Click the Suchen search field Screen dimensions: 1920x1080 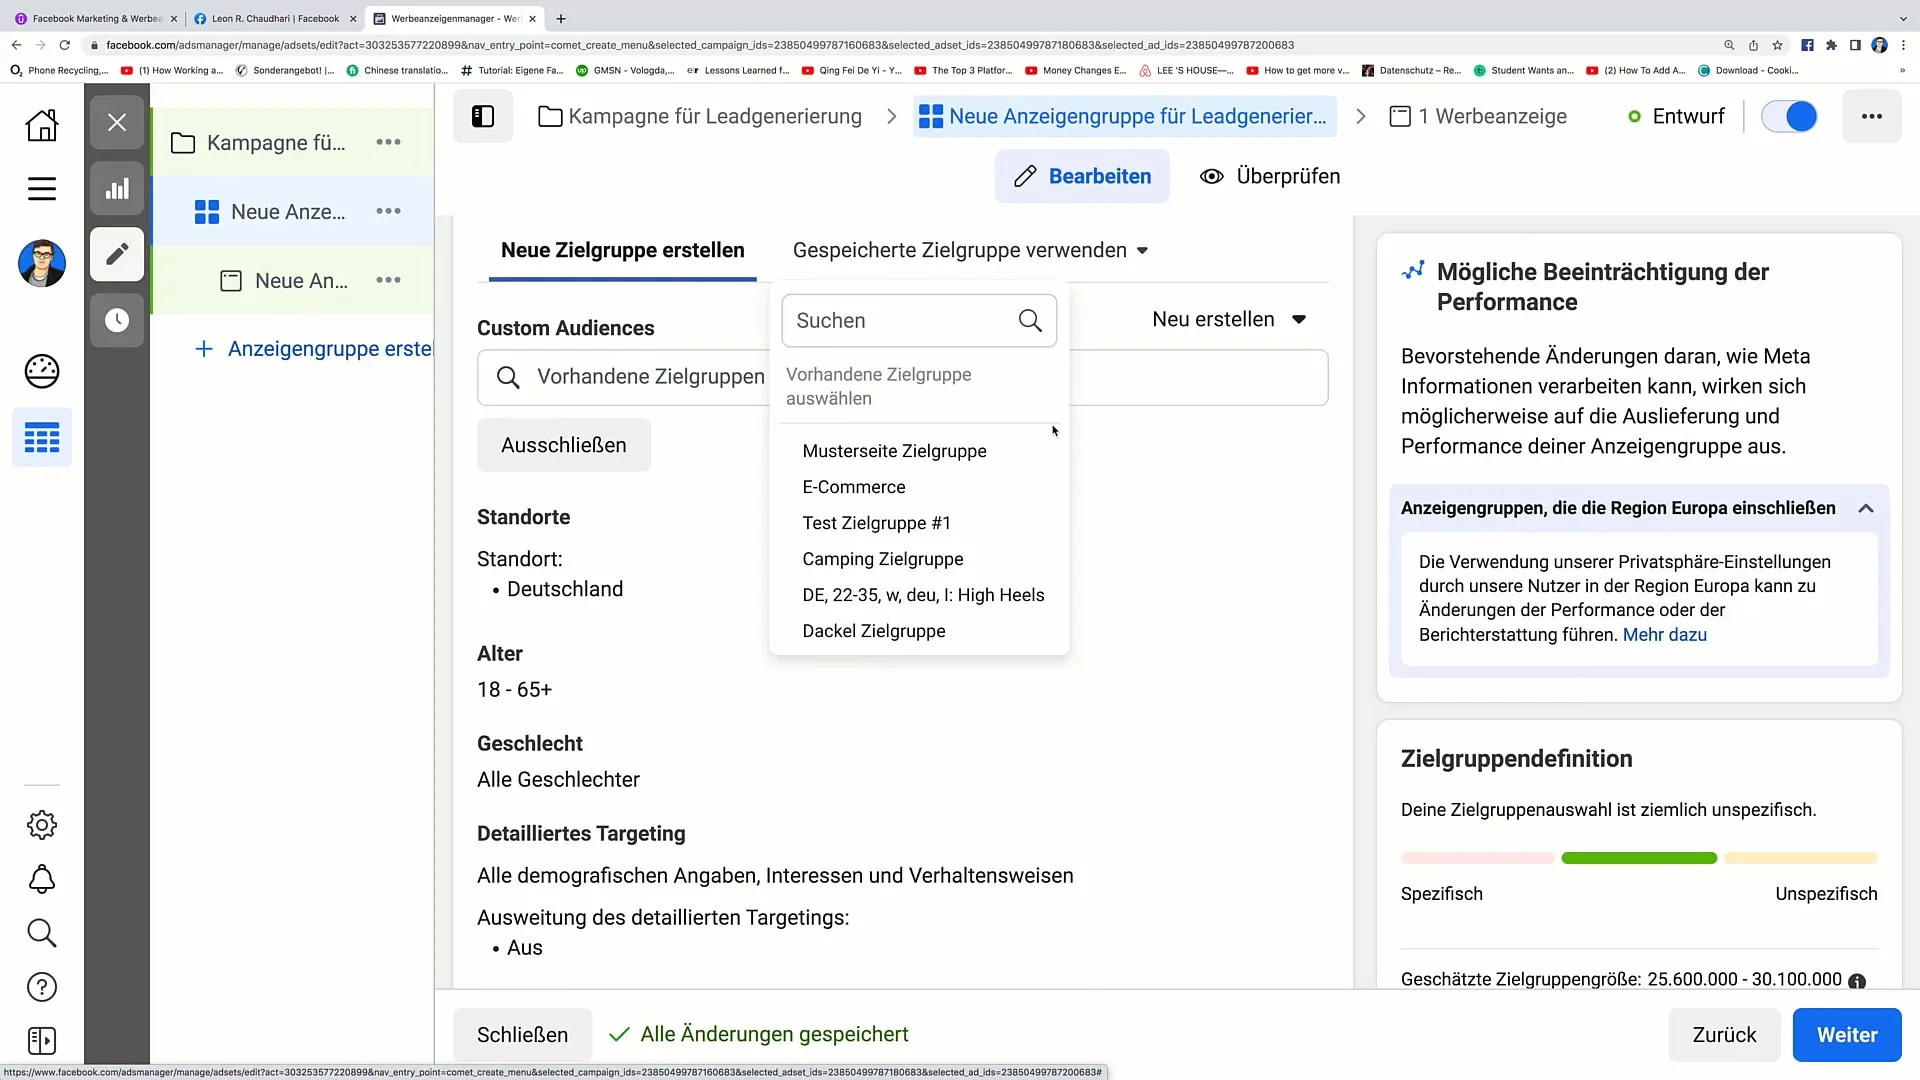[919, 320]
